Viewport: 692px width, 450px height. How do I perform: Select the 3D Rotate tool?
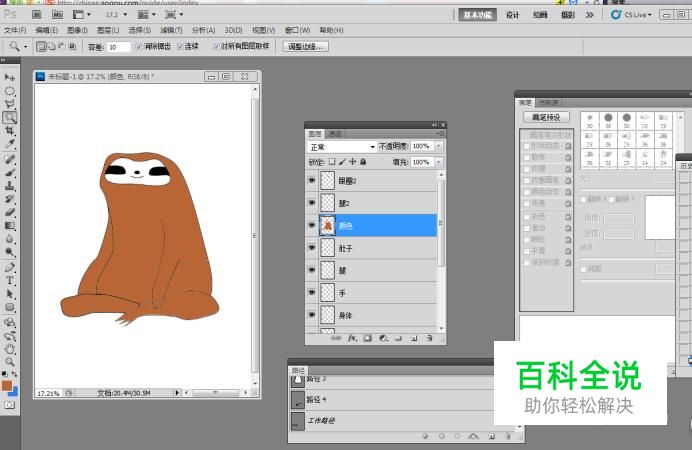(10, 322)
